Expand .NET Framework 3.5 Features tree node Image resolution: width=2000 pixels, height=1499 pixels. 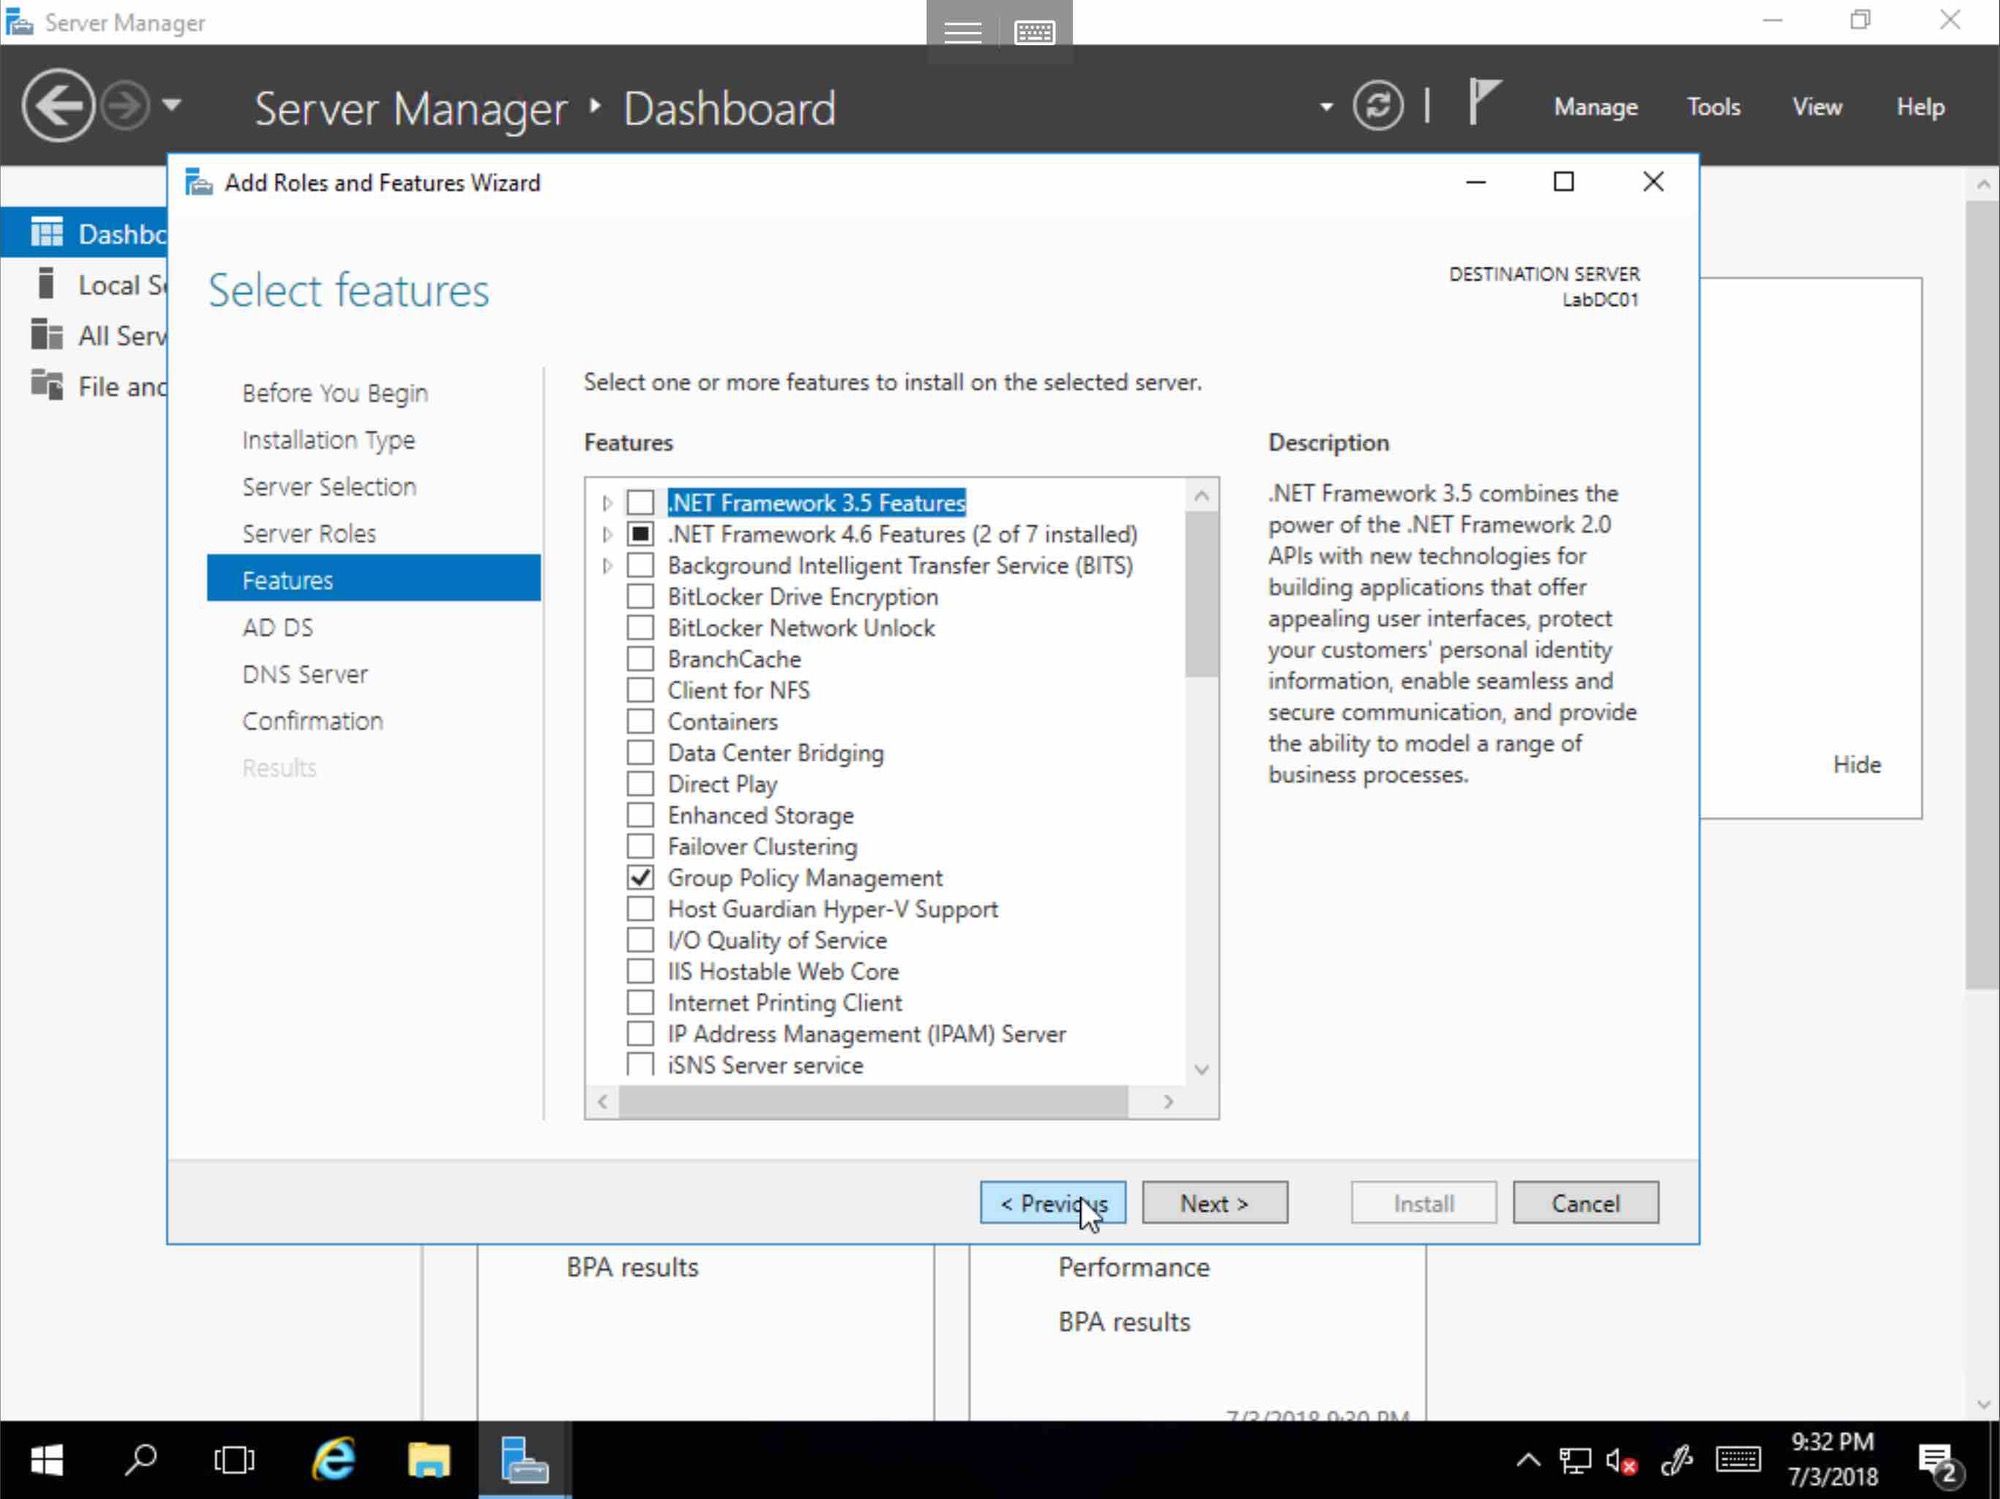pyautogui.click(x=607, y=503)
